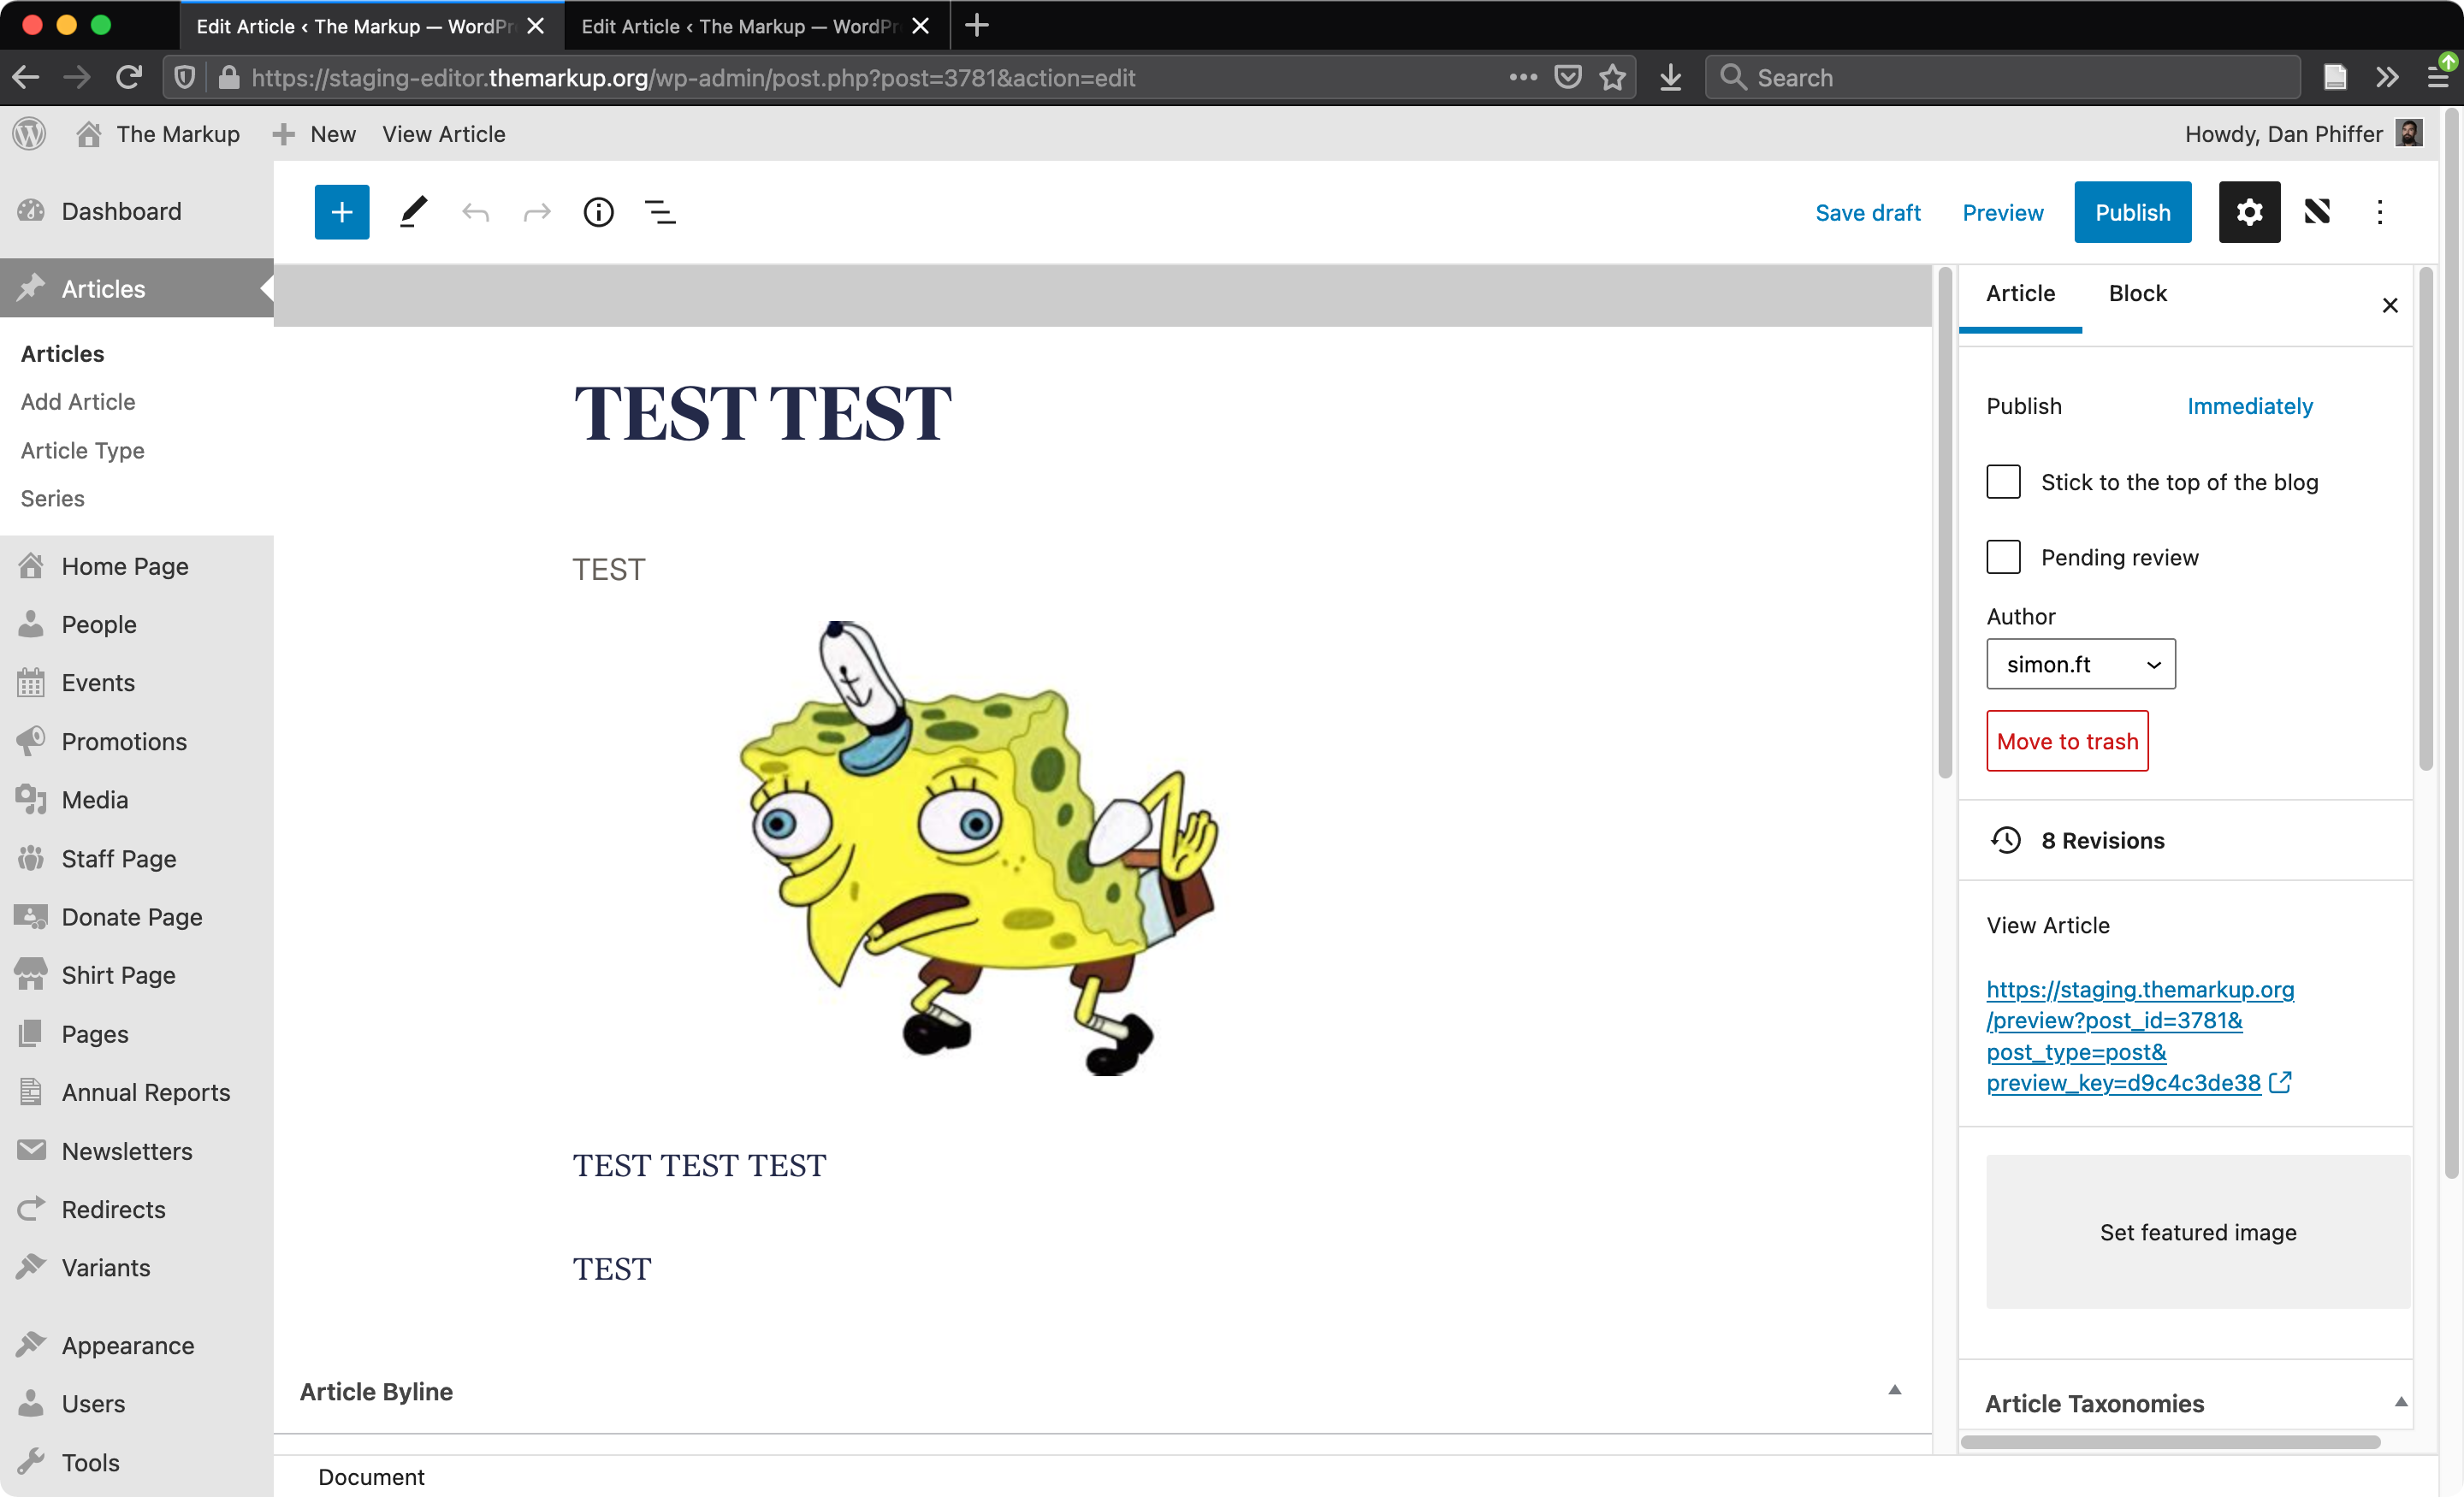Click the Set featured image area
Screen dimensions: 2464x1497
[2197, 1232]
